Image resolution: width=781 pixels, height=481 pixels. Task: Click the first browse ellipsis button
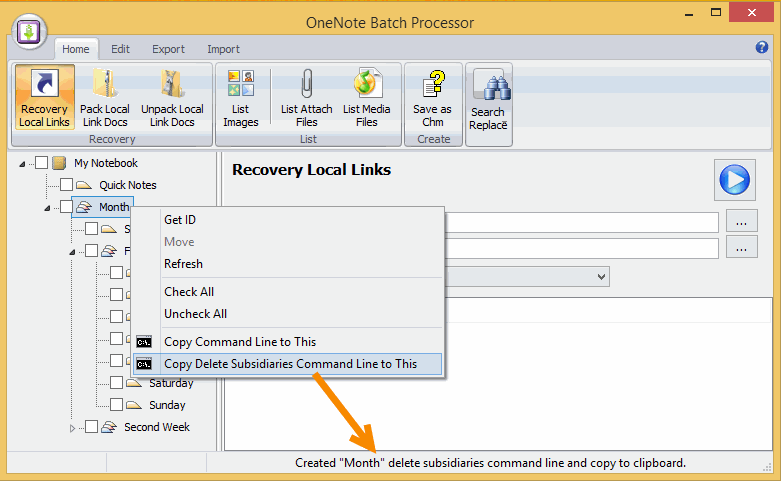click(742, 221)
